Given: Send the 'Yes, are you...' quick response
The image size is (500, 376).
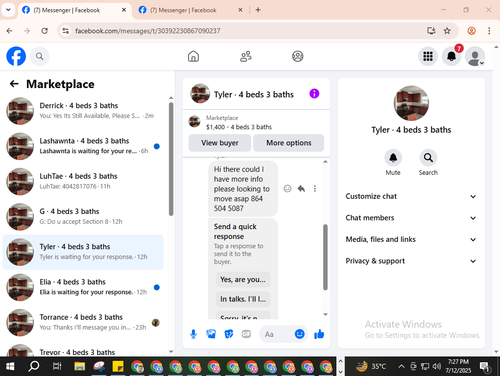Looking at the screenshot, I should (243, 279).
